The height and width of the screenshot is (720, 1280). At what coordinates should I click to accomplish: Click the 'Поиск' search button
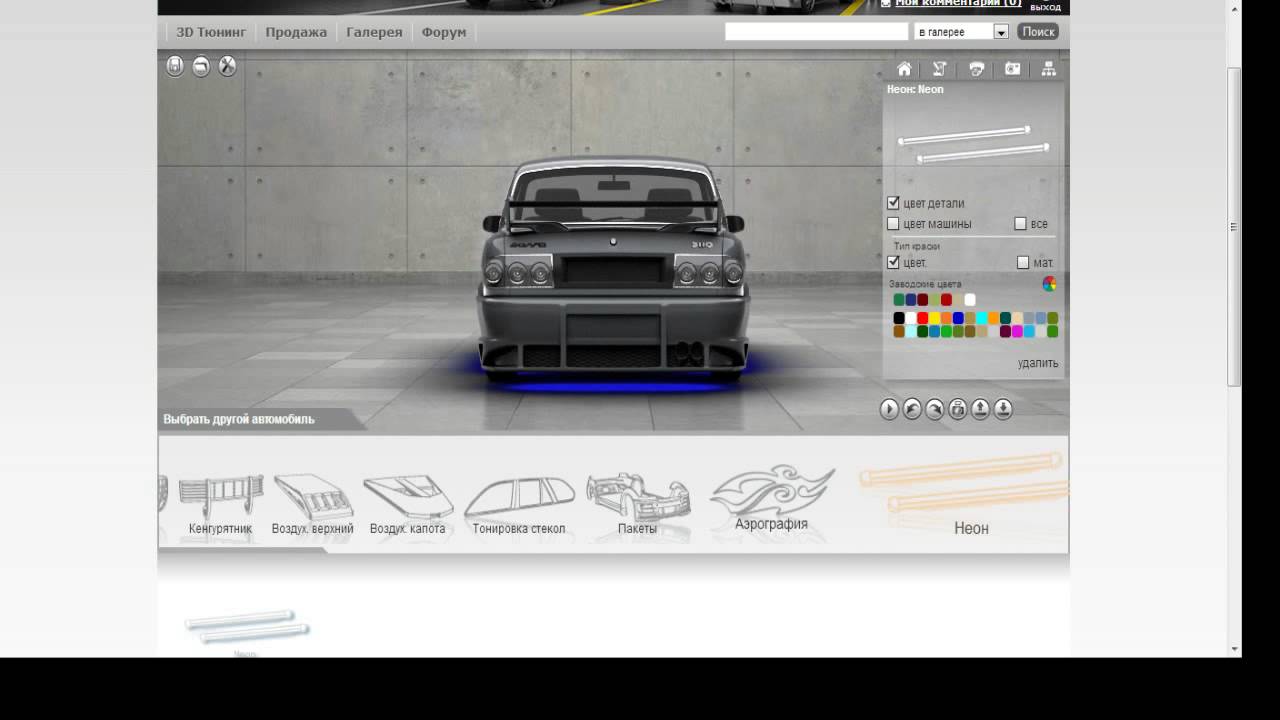point(1038,32)
